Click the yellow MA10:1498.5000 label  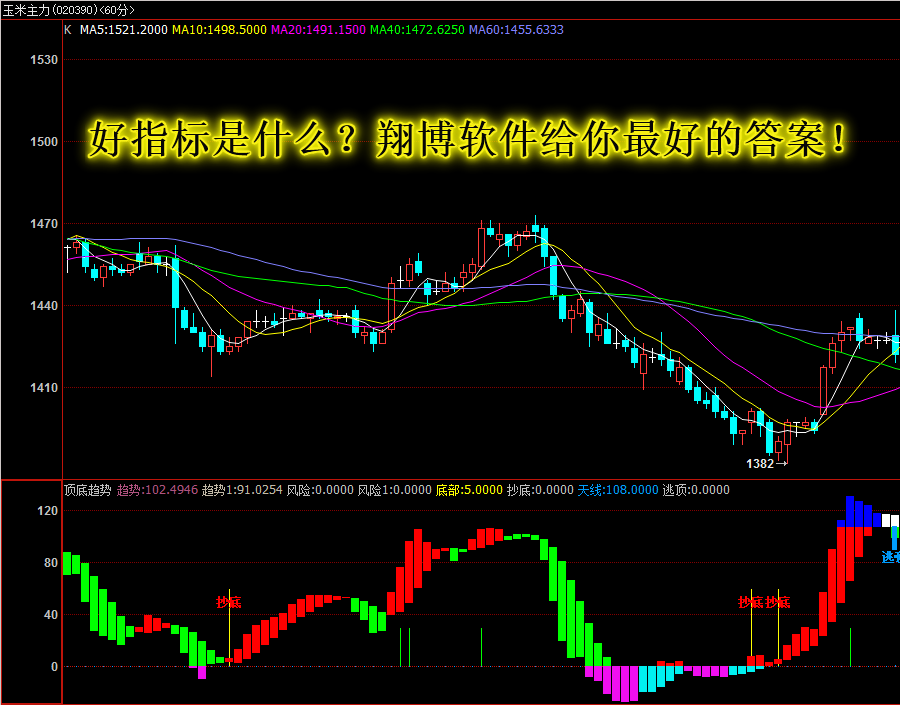(x=219, y=30)
